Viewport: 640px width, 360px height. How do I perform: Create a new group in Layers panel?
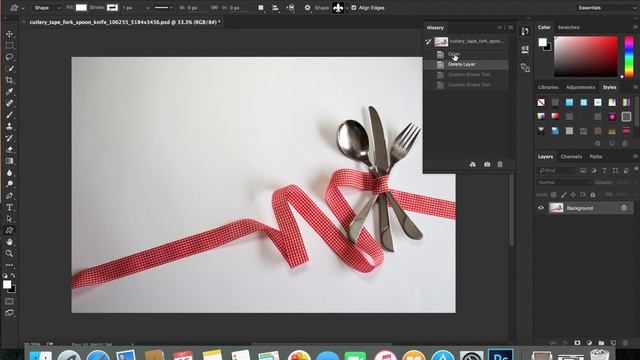tap(601, 343)
